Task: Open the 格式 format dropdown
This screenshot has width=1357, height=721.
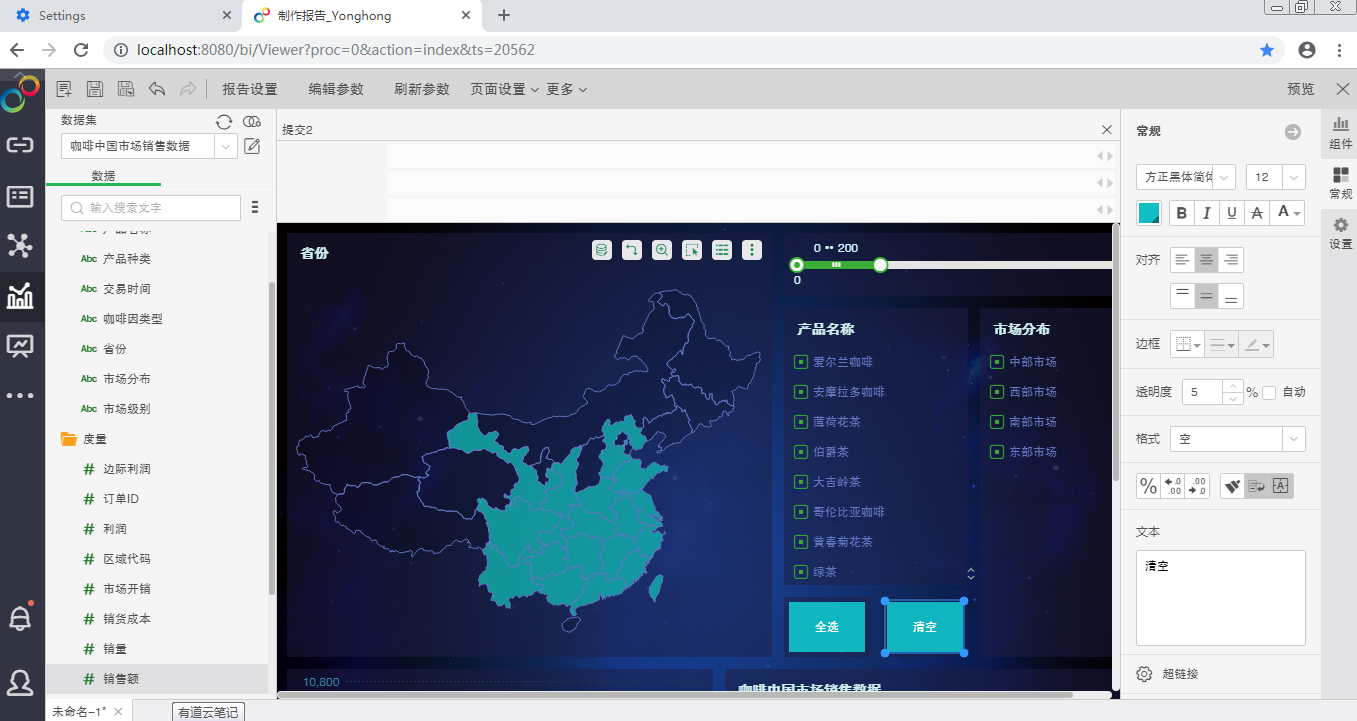Action: 1294,439
